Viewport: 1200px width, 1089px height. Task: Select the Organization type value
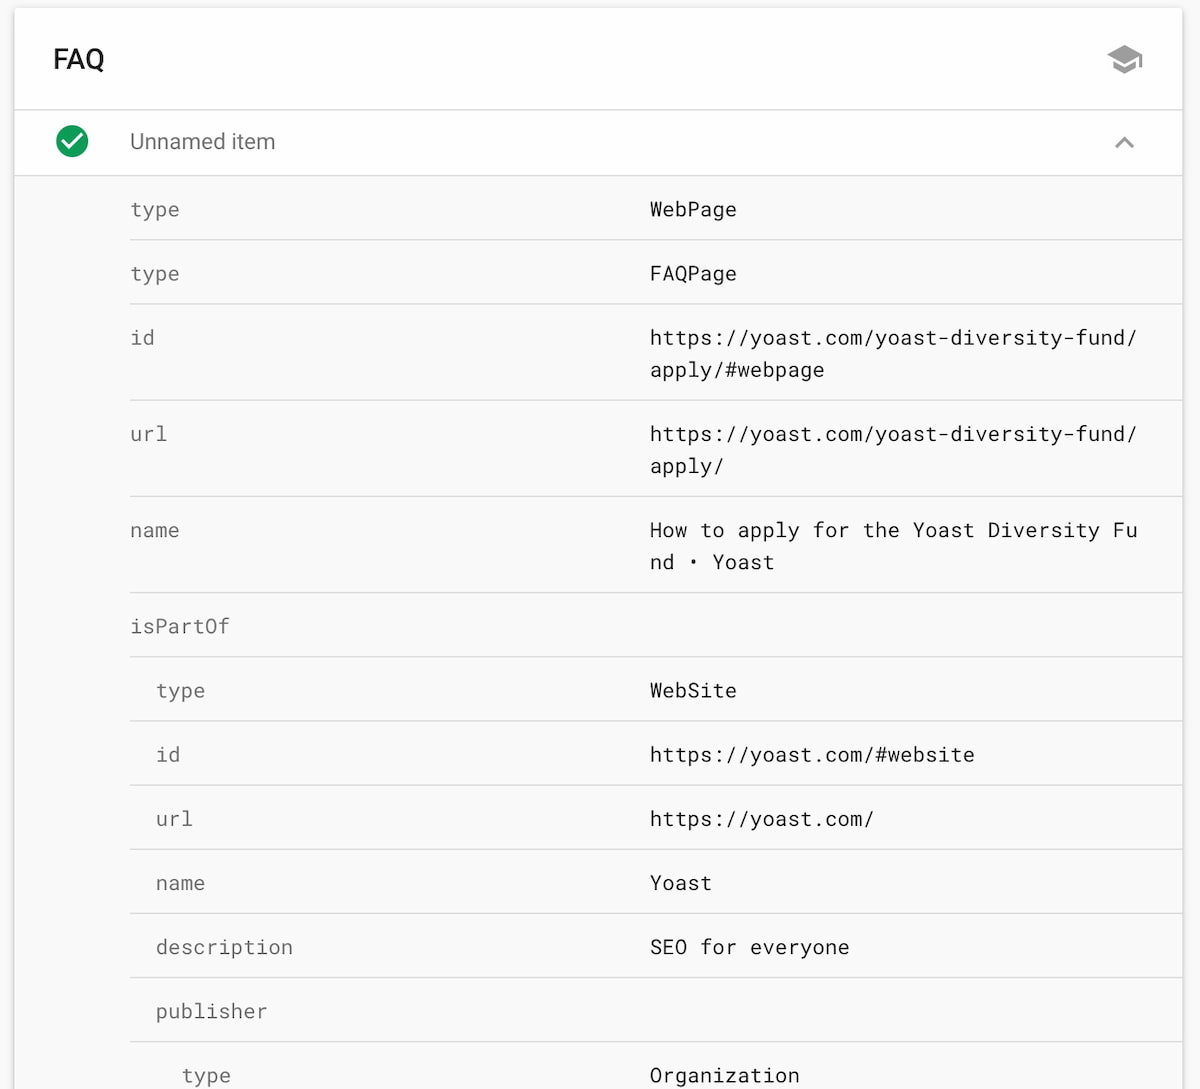(724, 1075)
